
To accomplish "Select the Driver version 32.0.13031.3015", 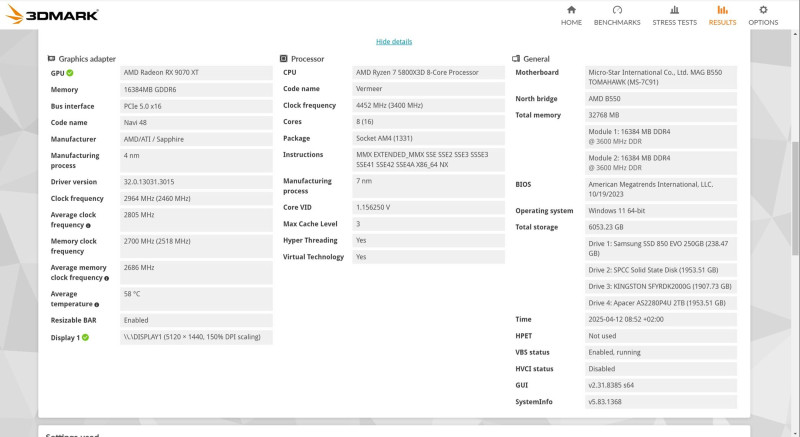I will [x=196, y=182].
